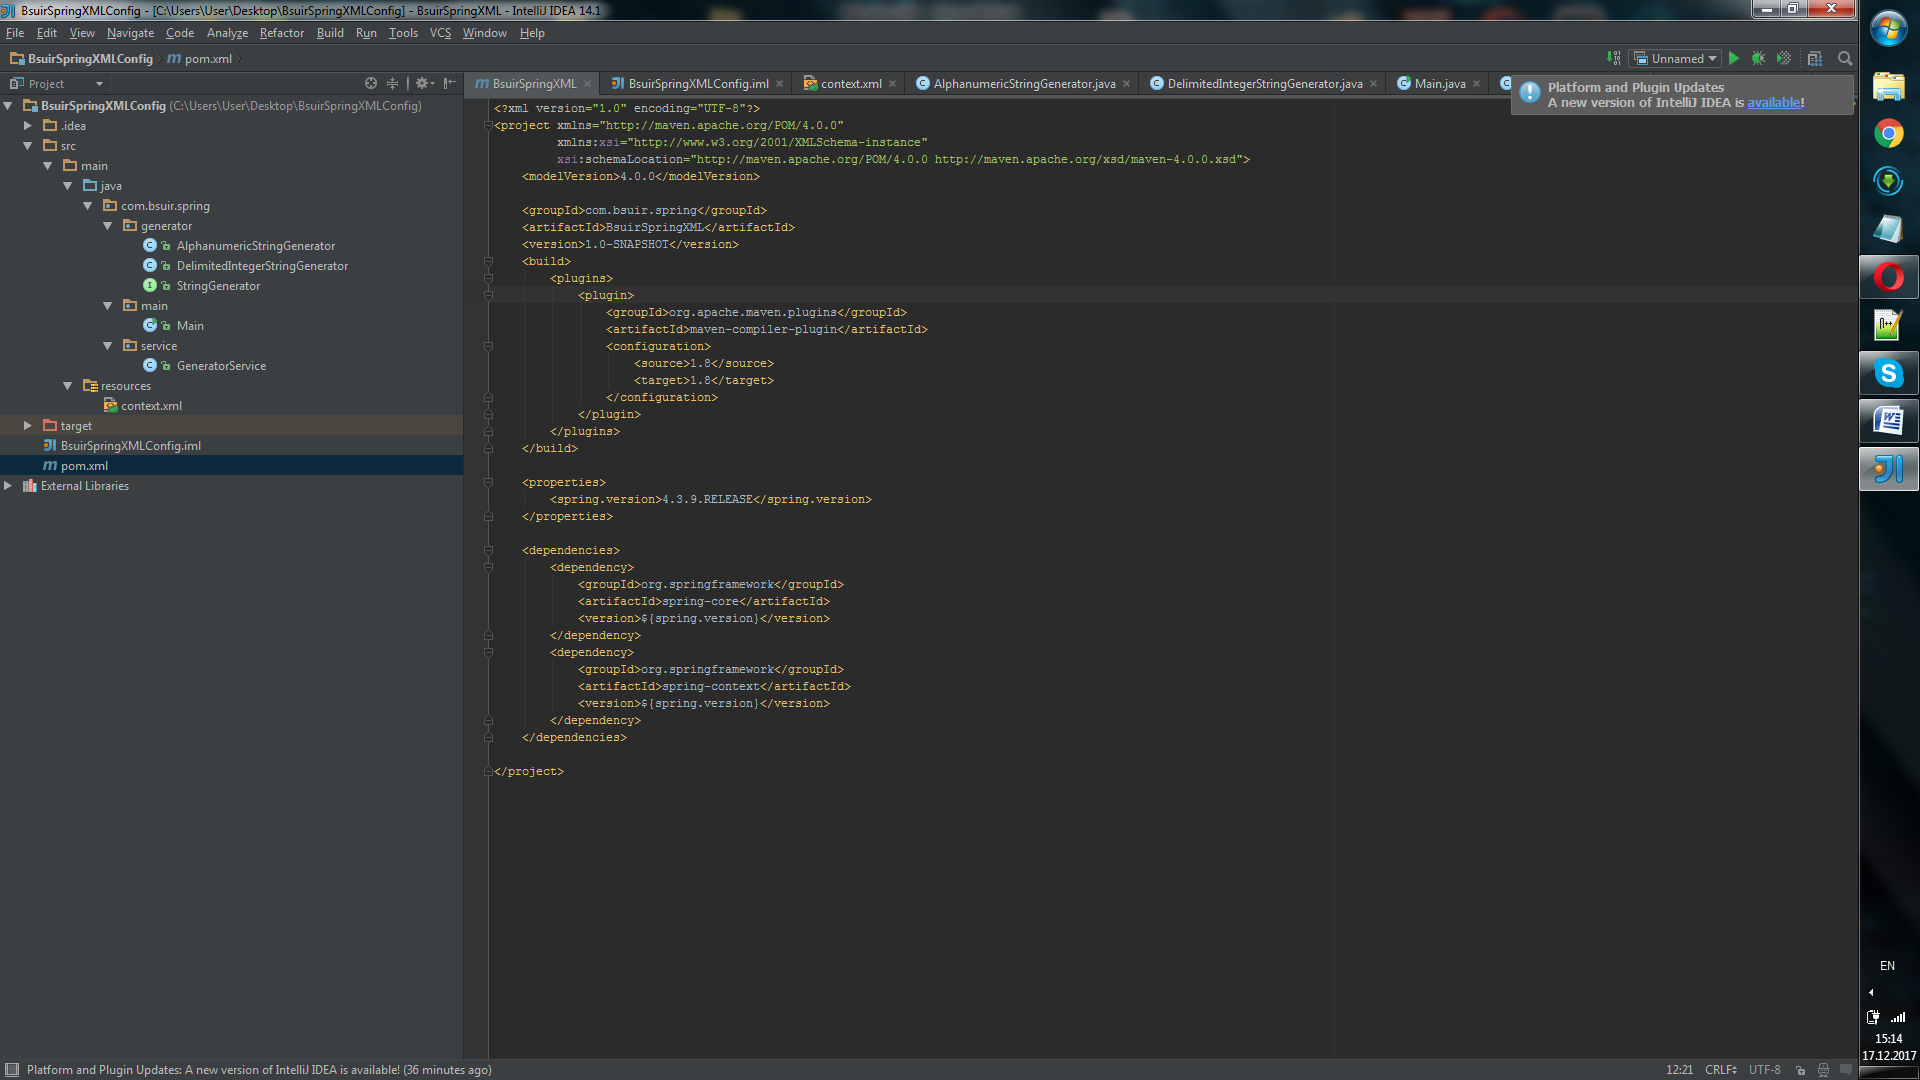The image size is (1920, 1080).
Task: Switch to the Main.java tab
Action: (1439, 84)
